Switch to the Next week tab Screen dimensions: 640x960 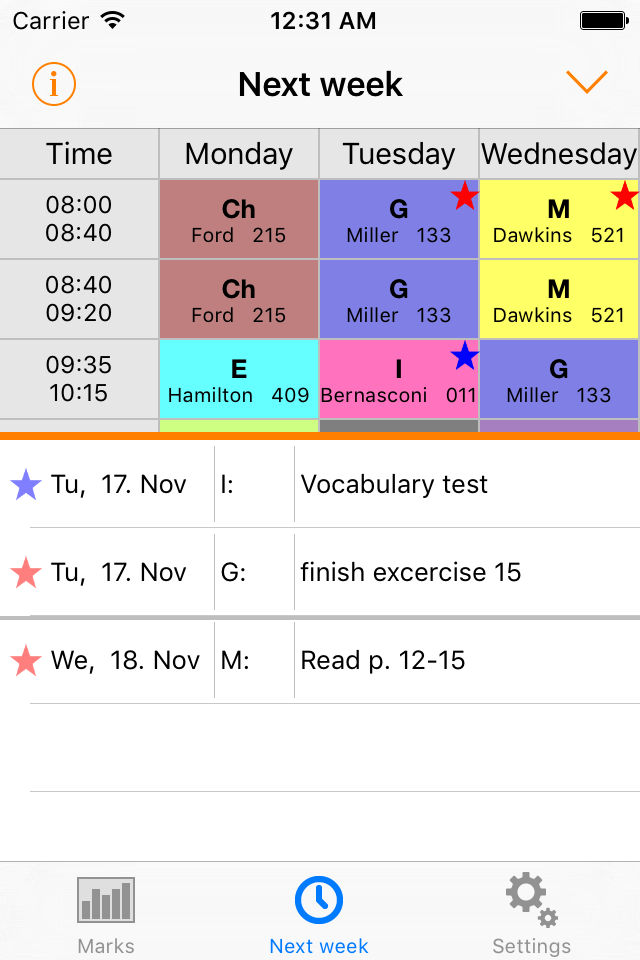[319, 915]
